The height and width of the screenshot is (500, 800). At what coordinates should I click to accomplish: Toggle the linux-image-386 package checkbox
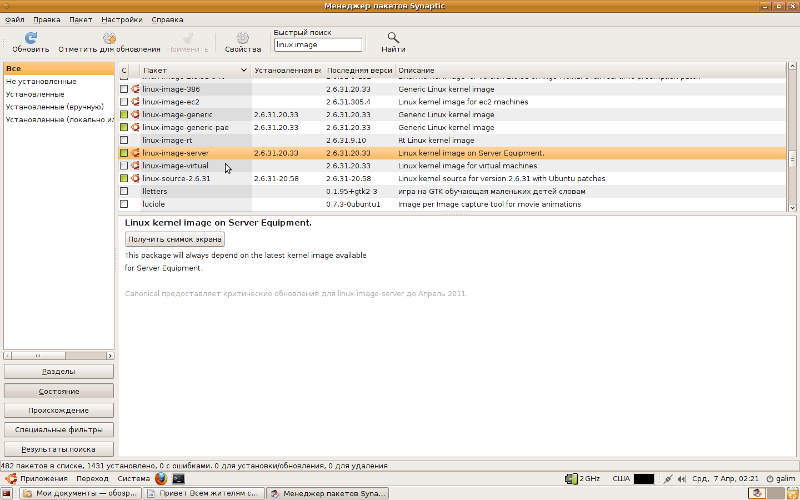click(123, 89)
